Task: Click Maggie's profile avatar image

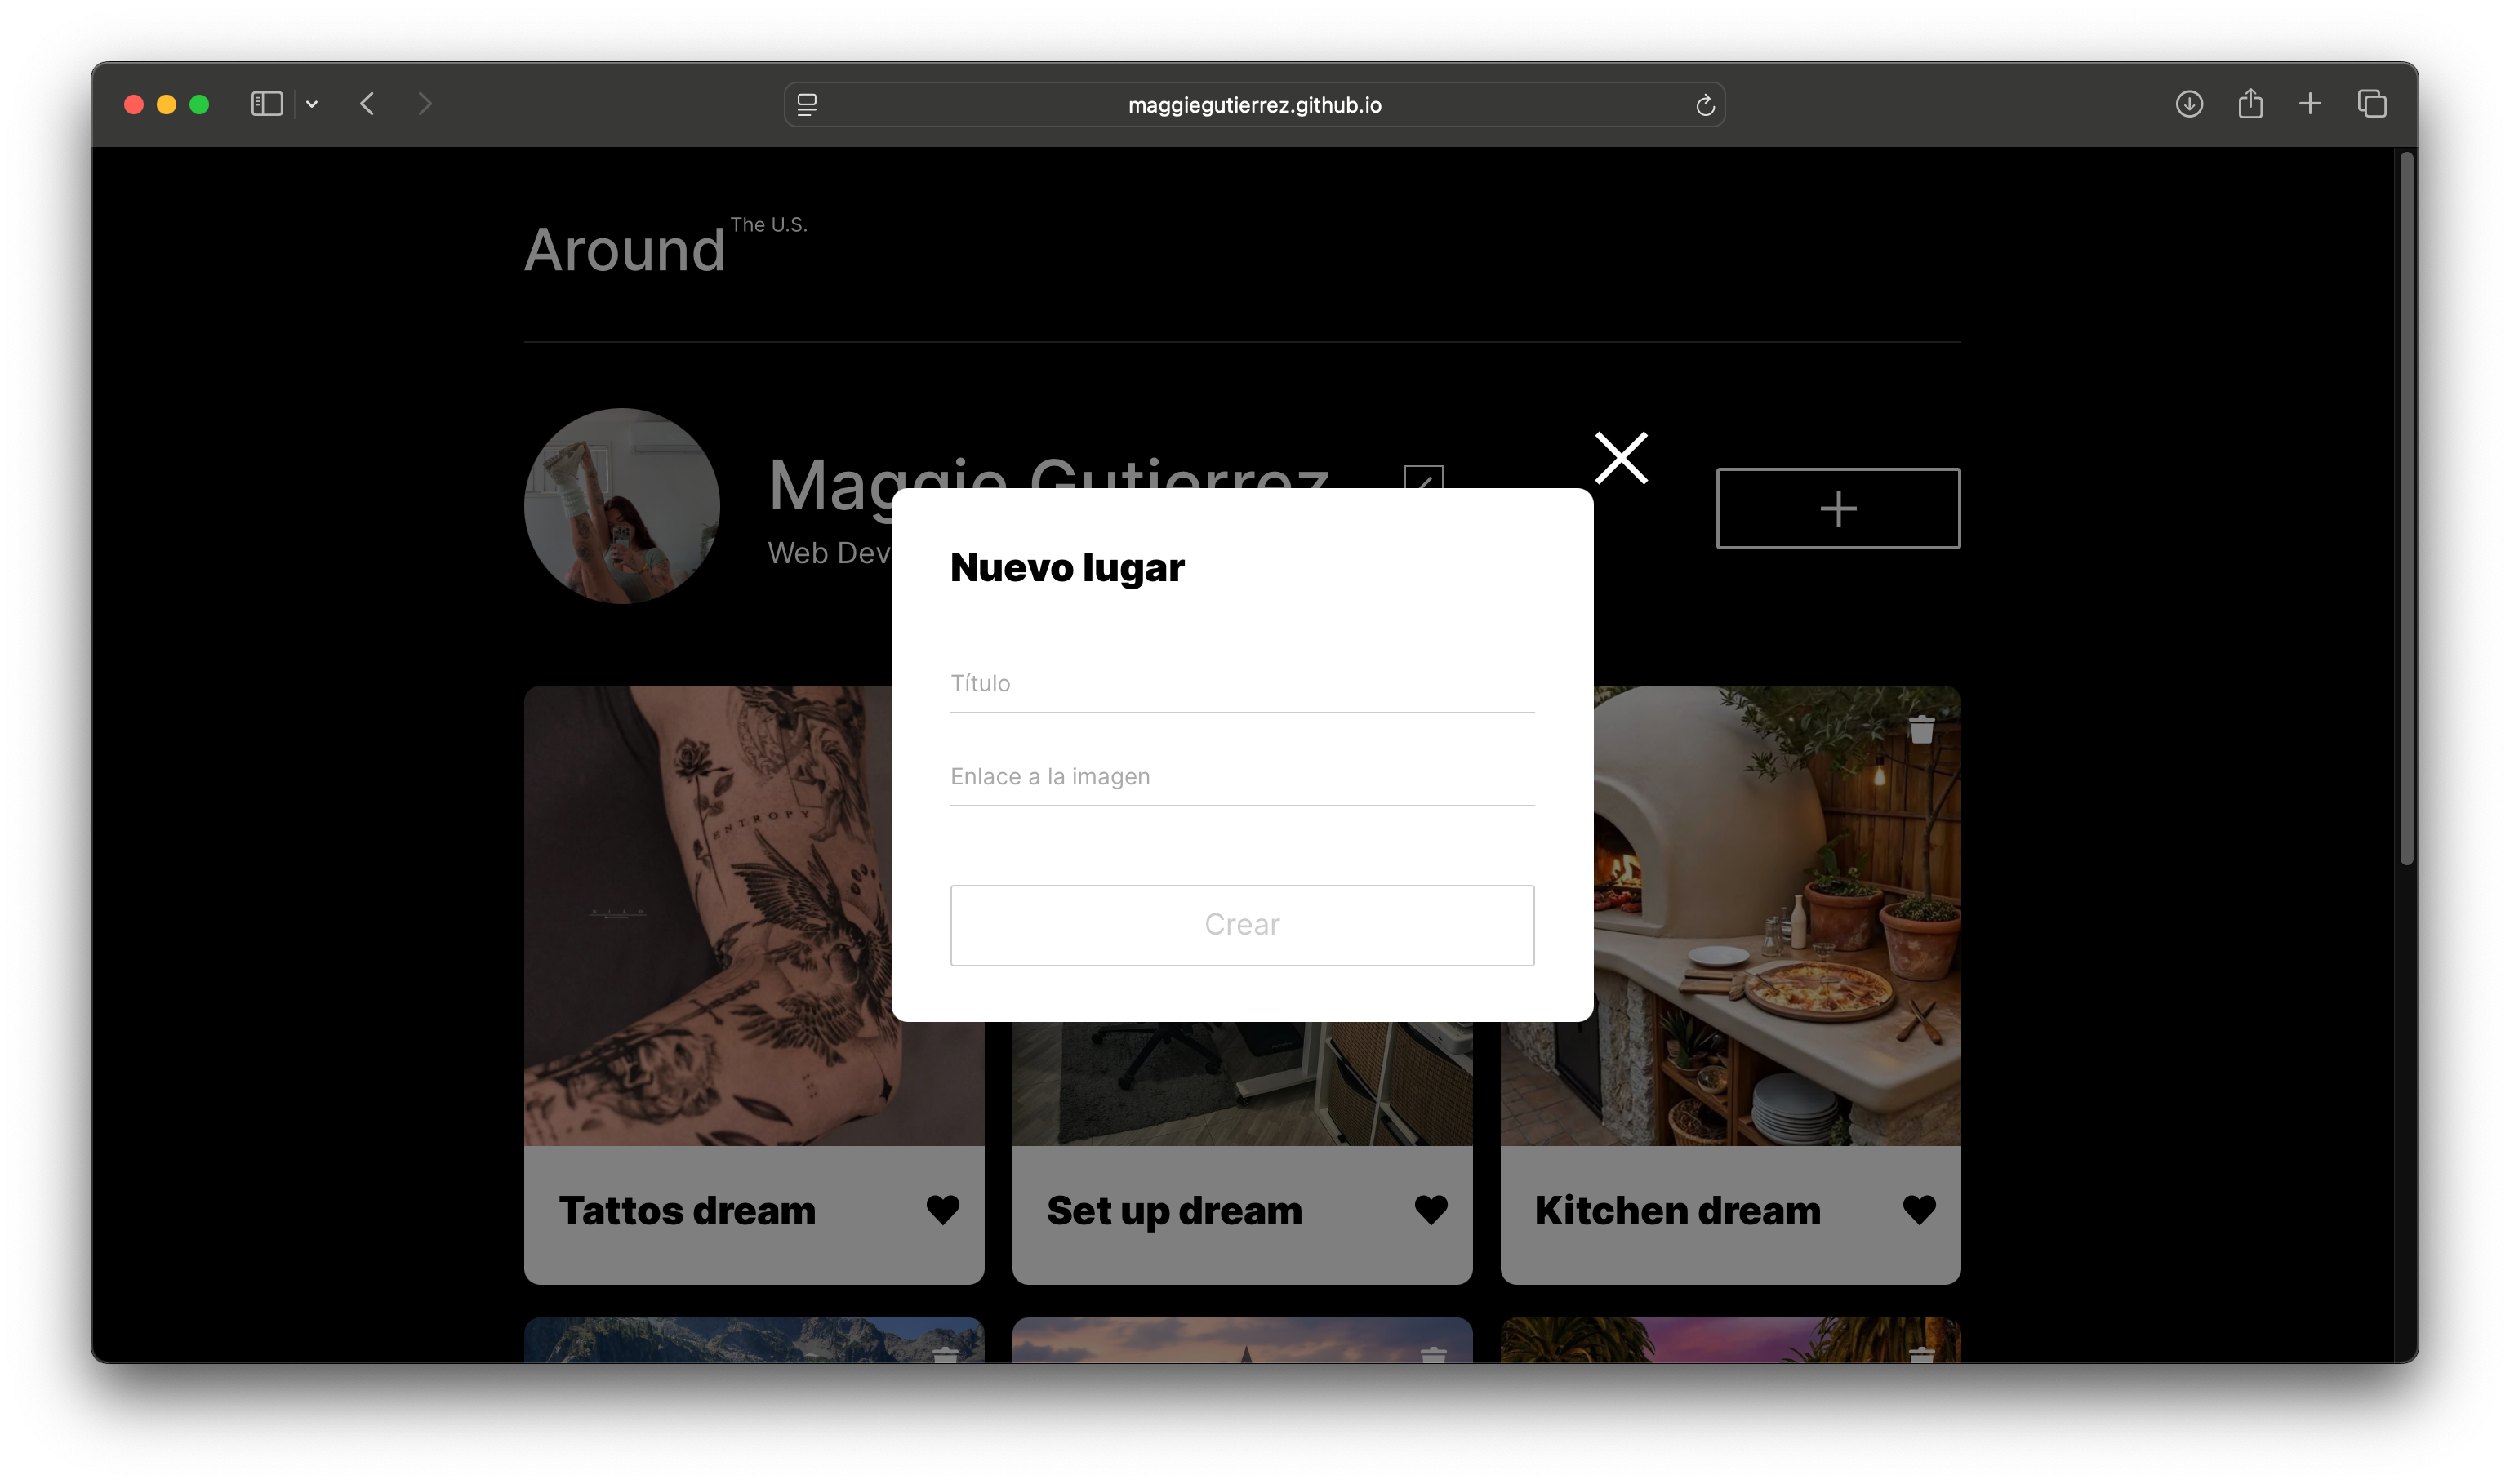Action: click(621, 506)
